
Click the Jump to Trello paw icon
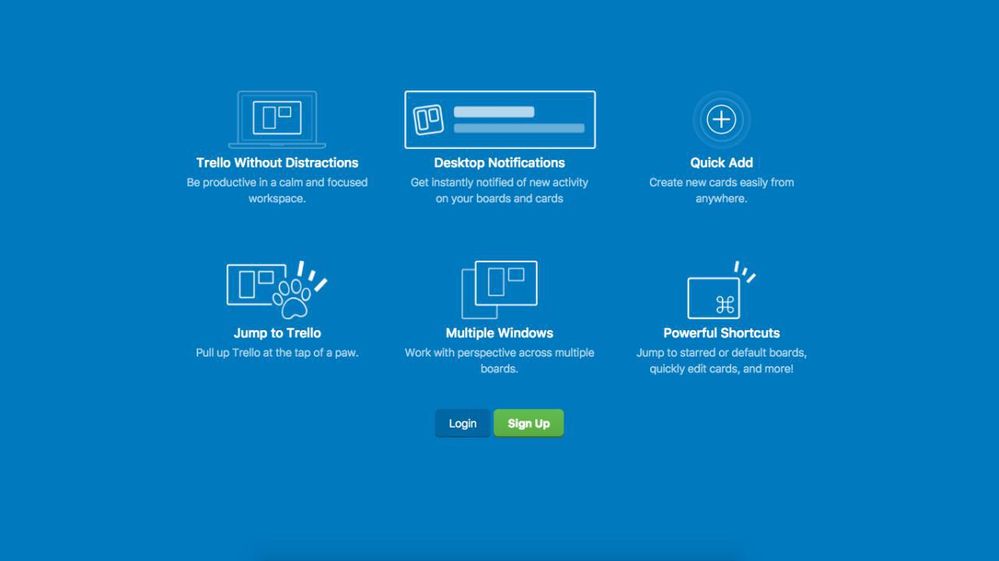[277, 290]
